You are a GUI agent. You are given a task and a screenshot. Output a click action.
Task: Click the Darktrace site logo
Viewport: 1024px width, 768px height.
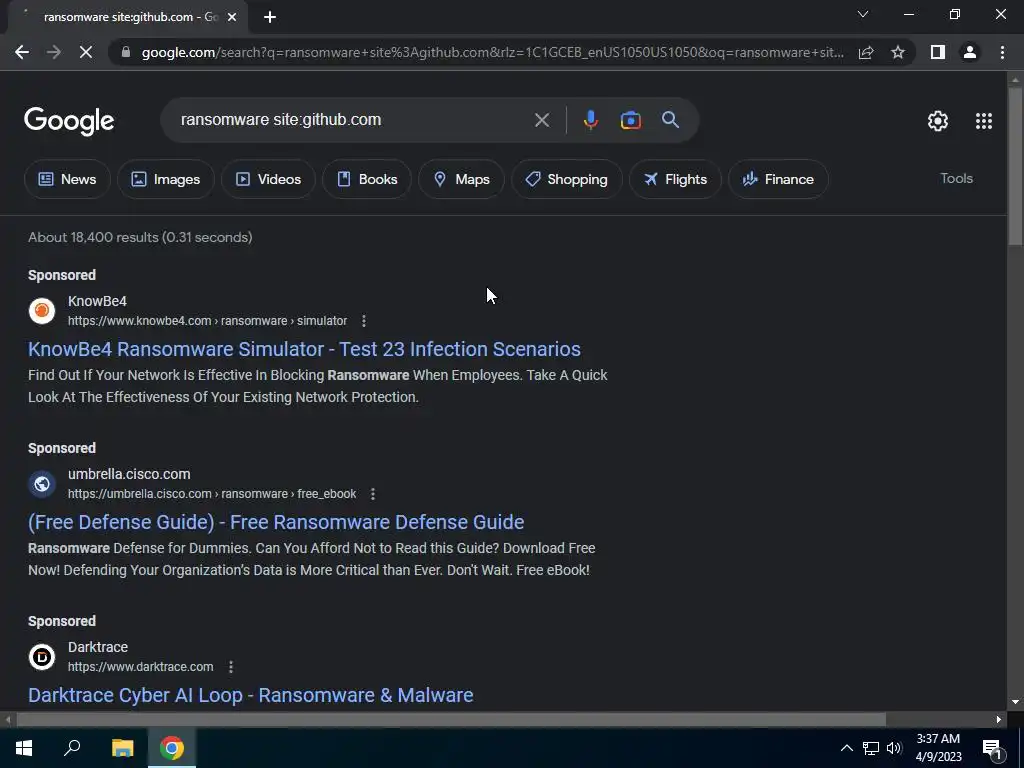pos(42,657)
